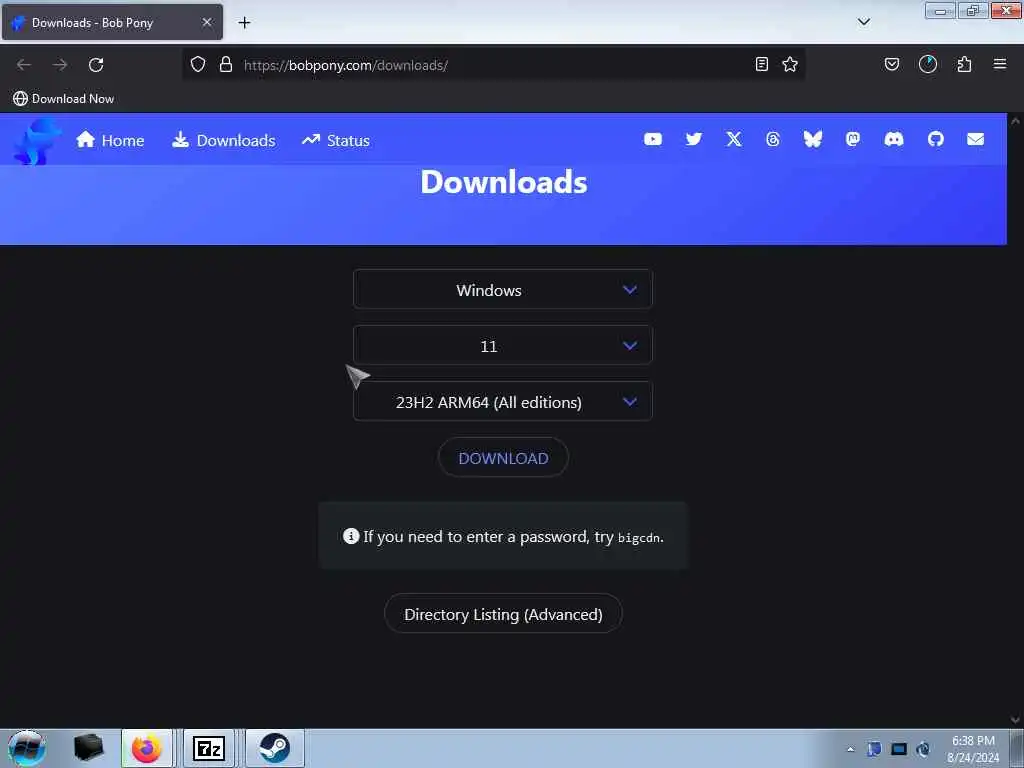Click the DOWNLOAD button
Screen dimensions: 1024x768
(x=503, y=458)
